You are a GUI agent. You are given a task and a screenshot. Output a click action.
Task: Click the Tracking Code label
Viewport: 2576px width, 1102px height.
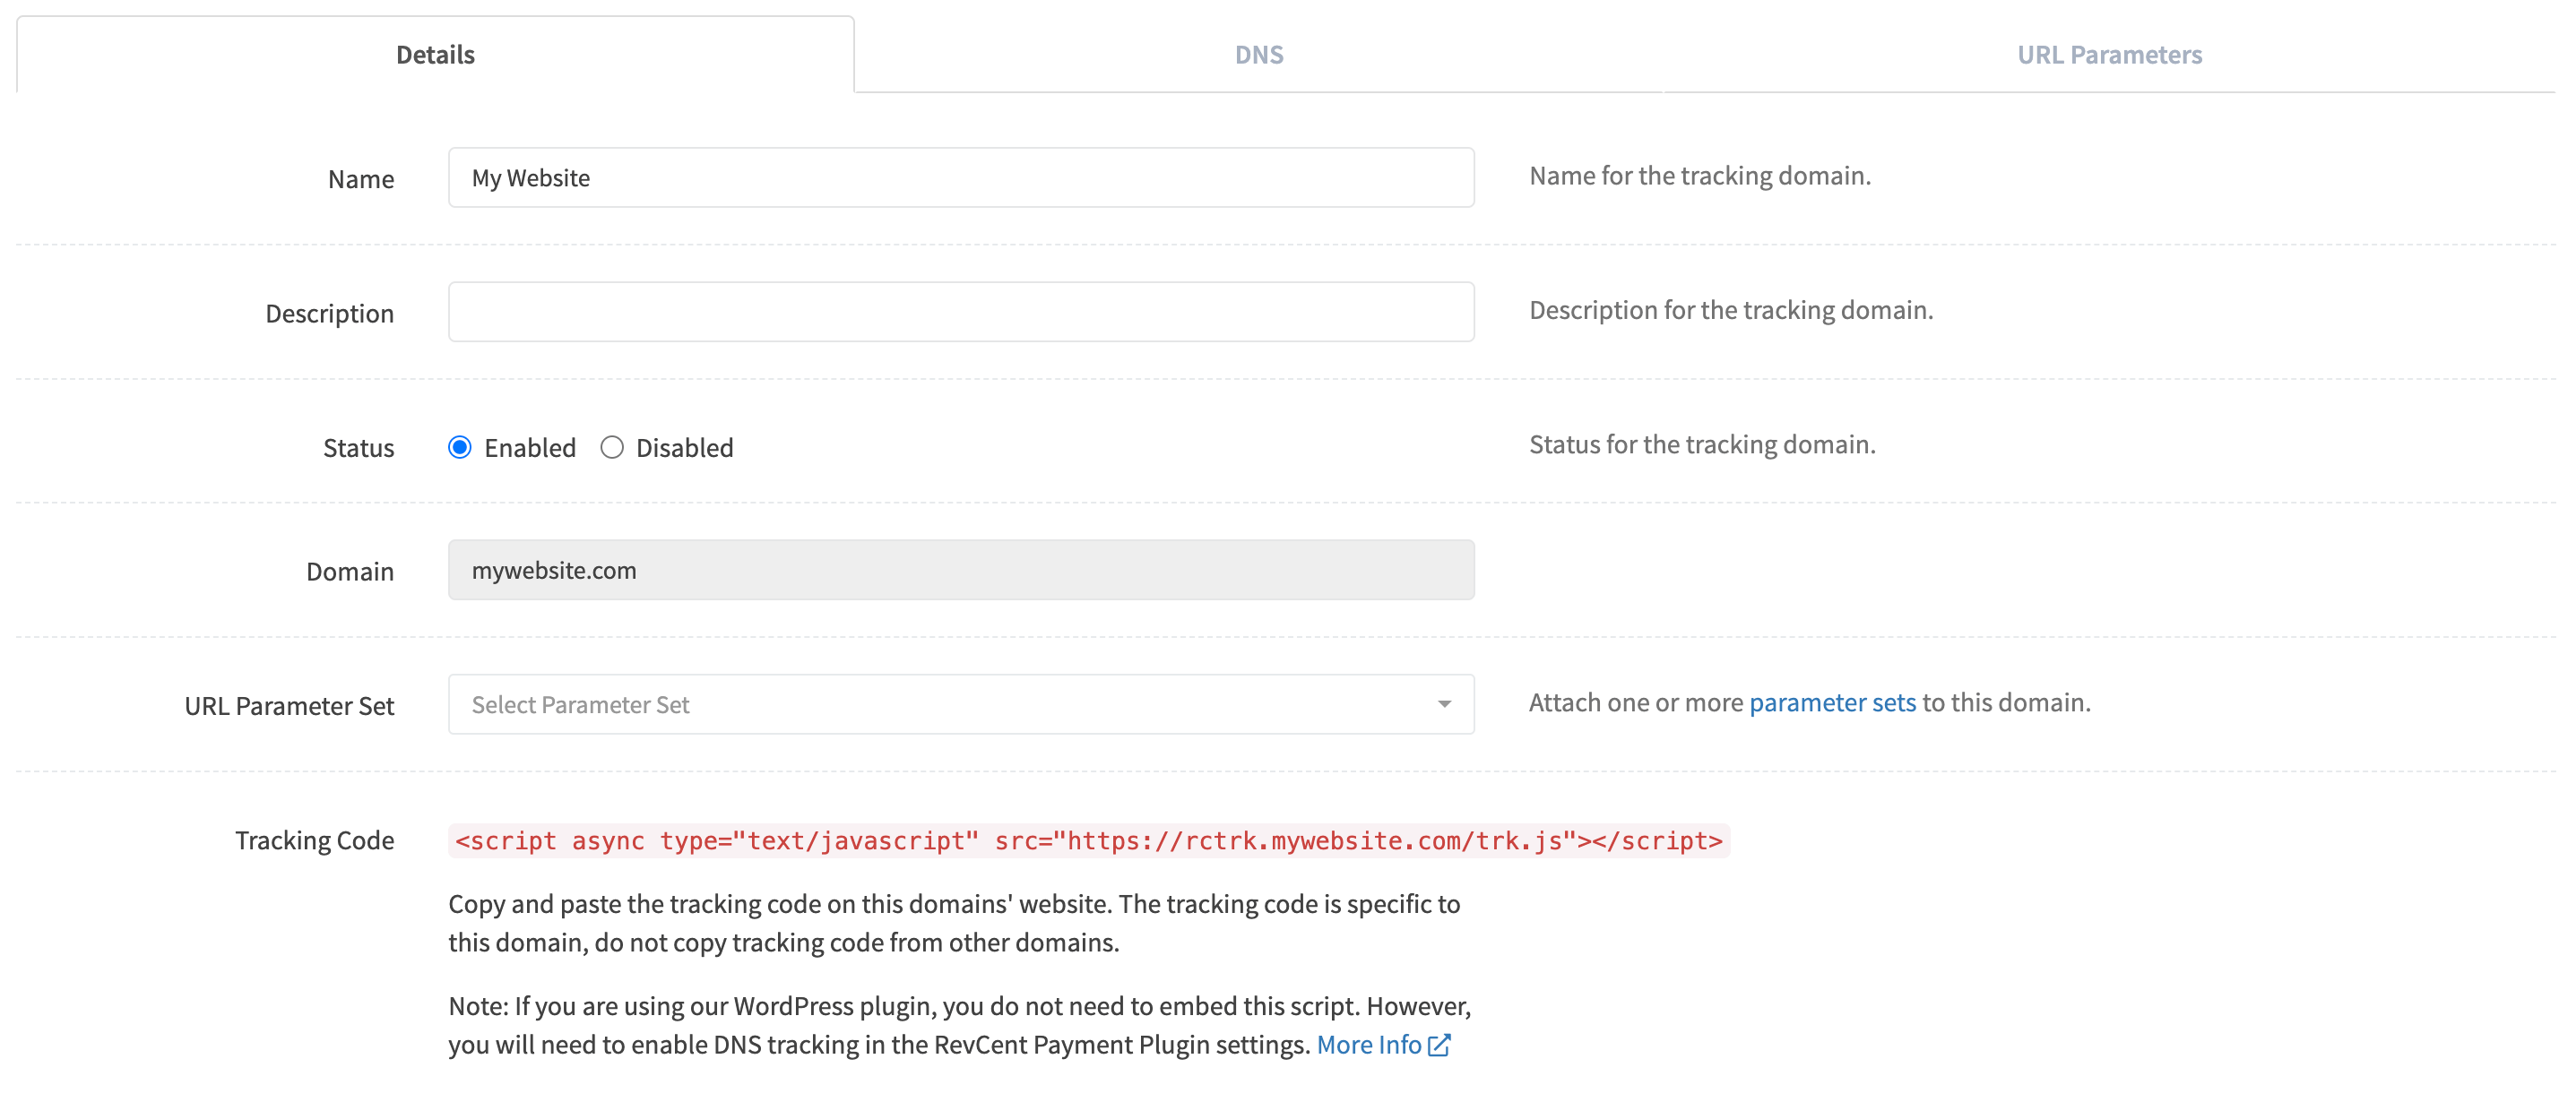(315, 840)
